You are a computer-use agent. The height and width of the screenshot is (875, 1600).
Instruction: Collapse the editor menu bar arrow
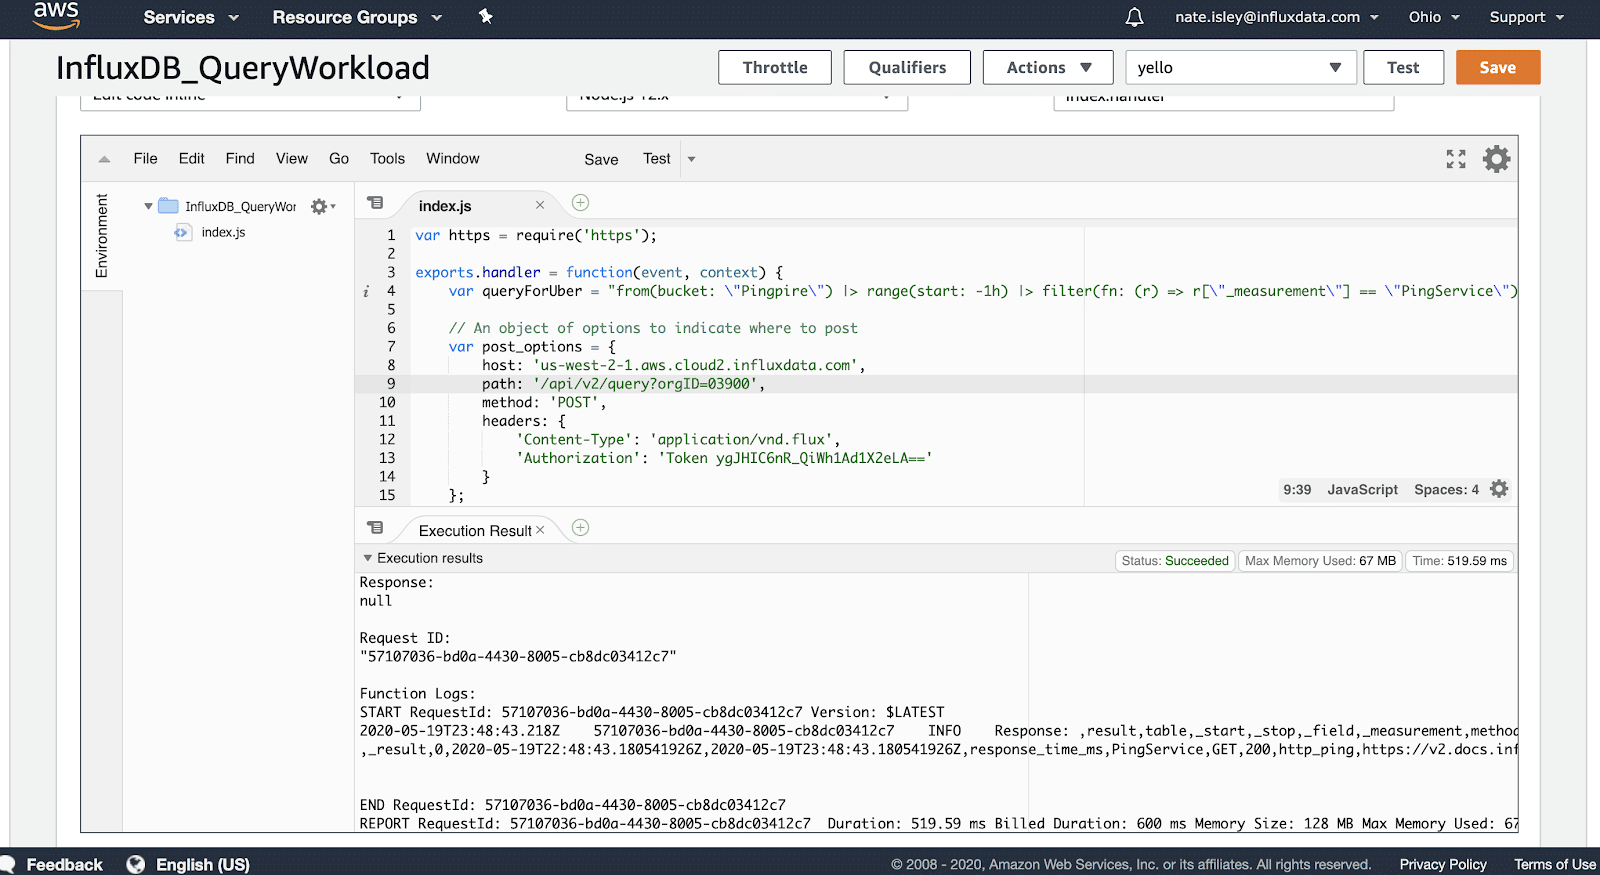[104, 159]
